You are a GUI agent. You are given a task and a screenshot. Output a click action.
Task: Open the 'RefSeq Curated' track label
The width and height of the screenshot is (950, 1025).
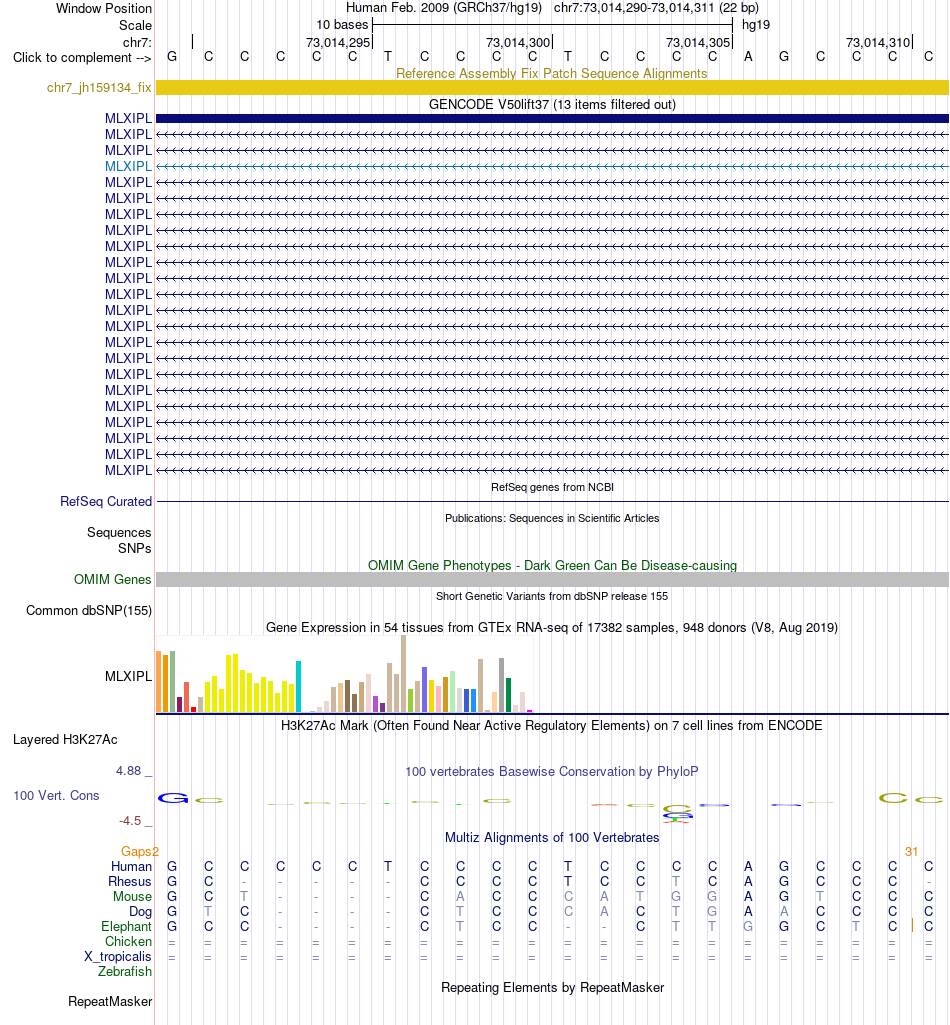106,501
